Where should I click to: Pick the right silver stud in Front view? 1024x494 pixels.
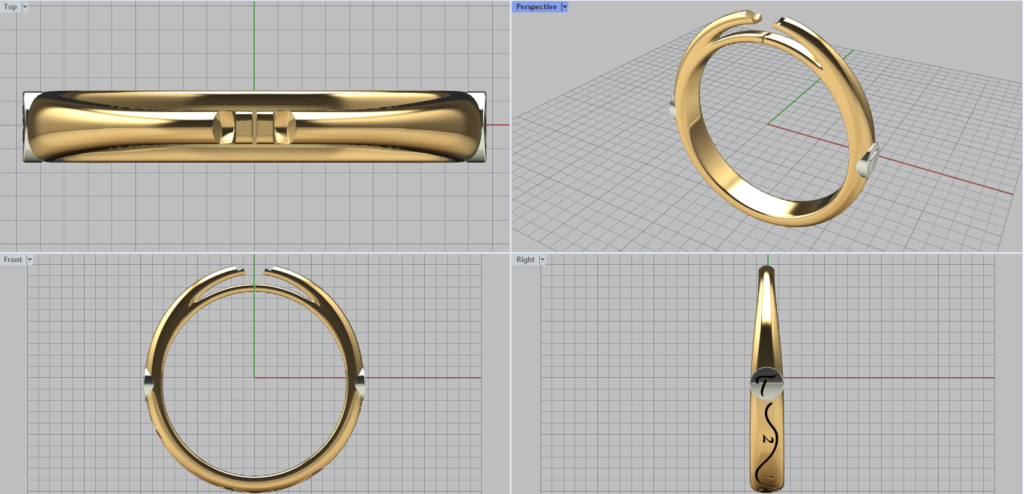click(x=361, y=380)
